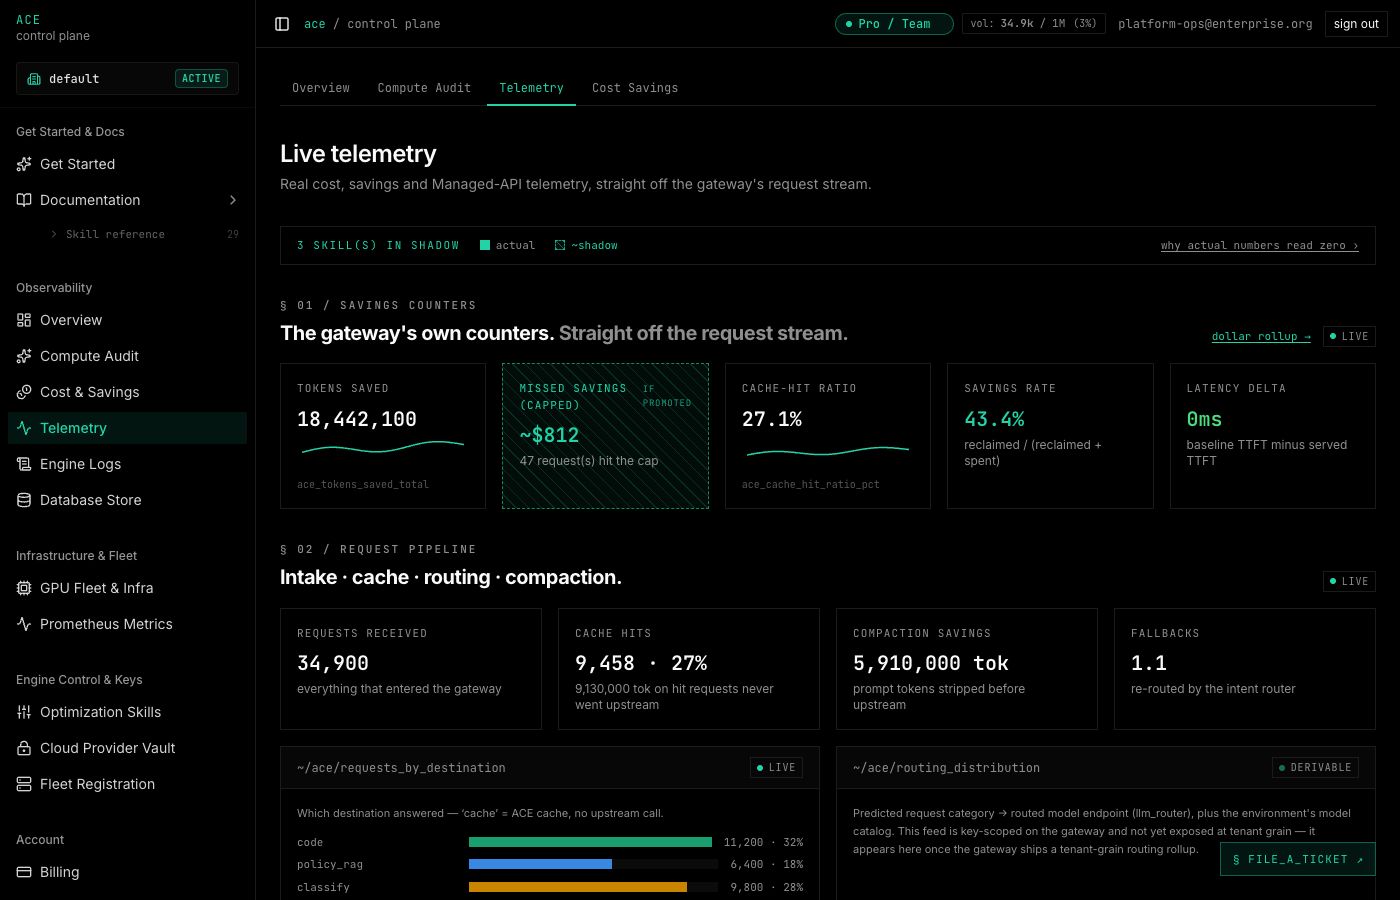1400x900 pixels.
Task: Open Prometheus Metrics page
Action: click(x=127, y=624)
